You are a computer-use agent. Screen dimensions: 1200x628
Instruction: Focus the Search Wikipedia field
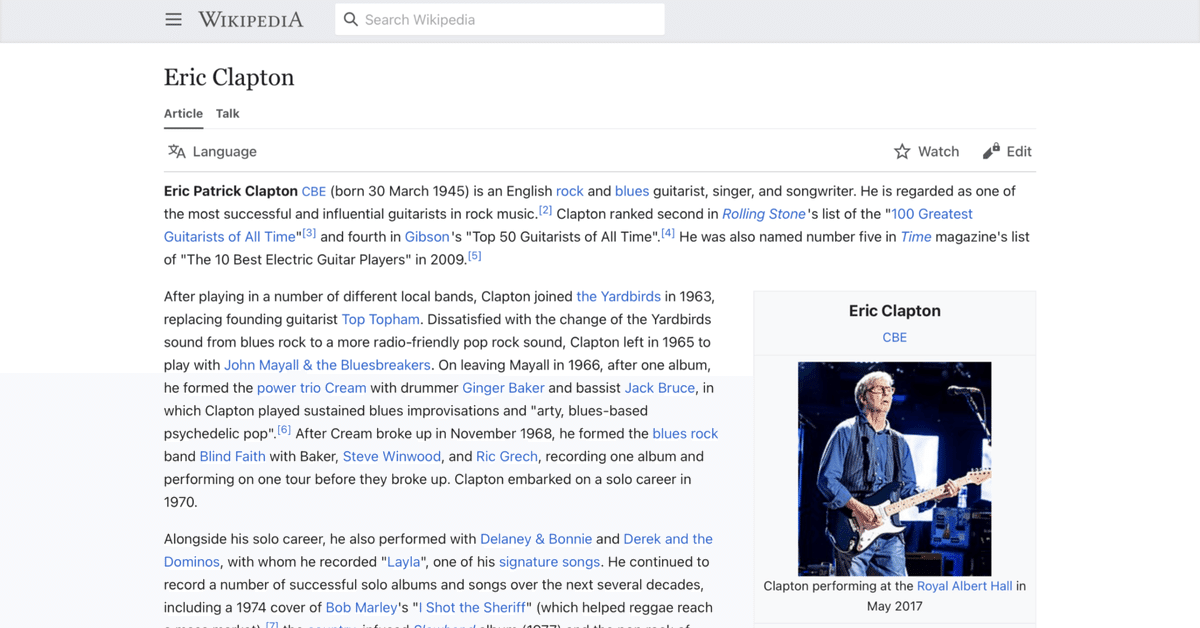(x=500, y=20)
